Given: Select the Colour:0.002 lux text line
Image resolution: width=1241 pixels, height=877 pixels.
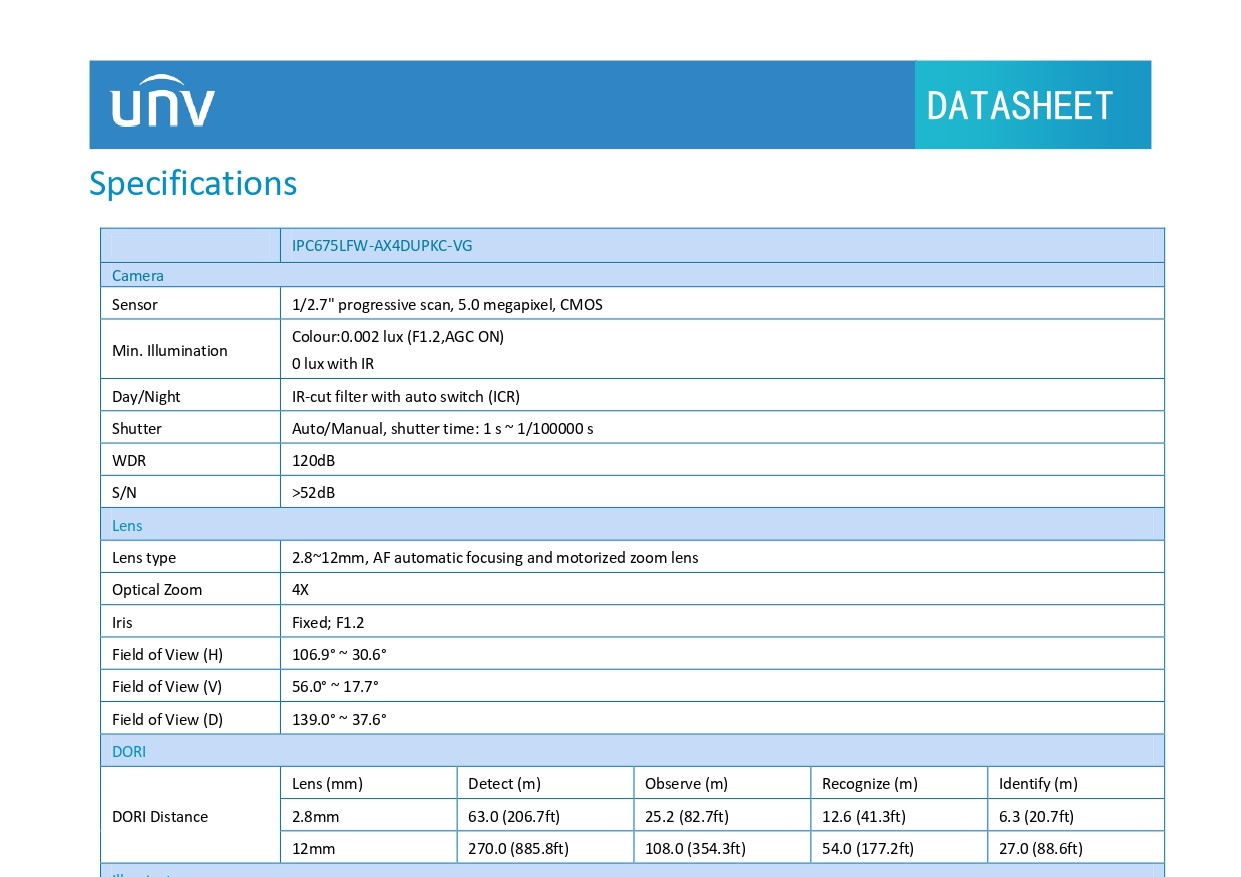Looking at the screenshot, I should pyautogui.click(x=398, y=336).
